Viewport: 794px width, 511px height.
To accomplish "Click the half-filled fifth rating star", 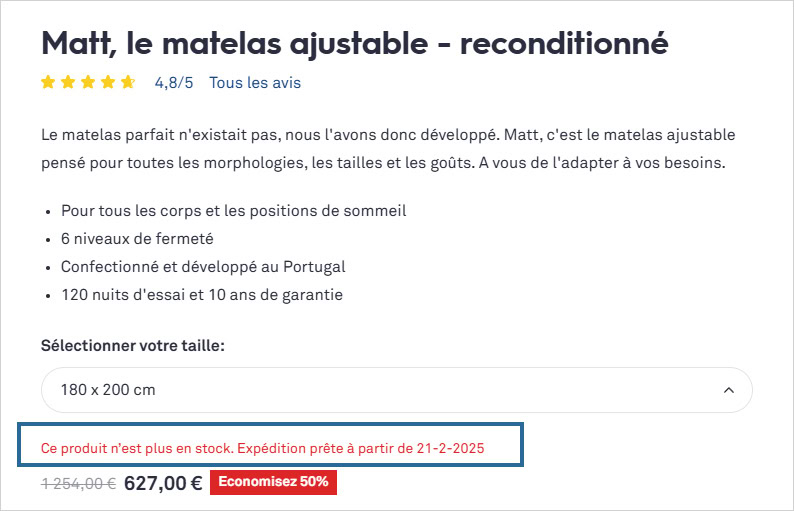I will [x=128, y=83].
